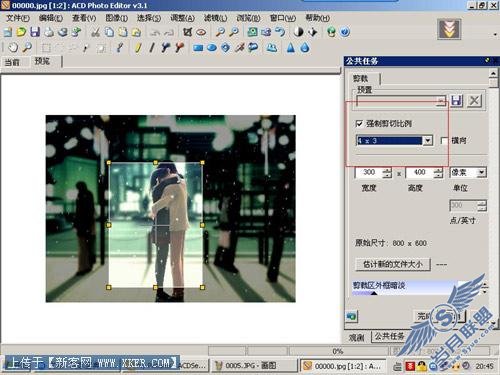Click the Zoom in magnifier icon
The height and width of the screenshot is (375, 500).
(220, 32)
